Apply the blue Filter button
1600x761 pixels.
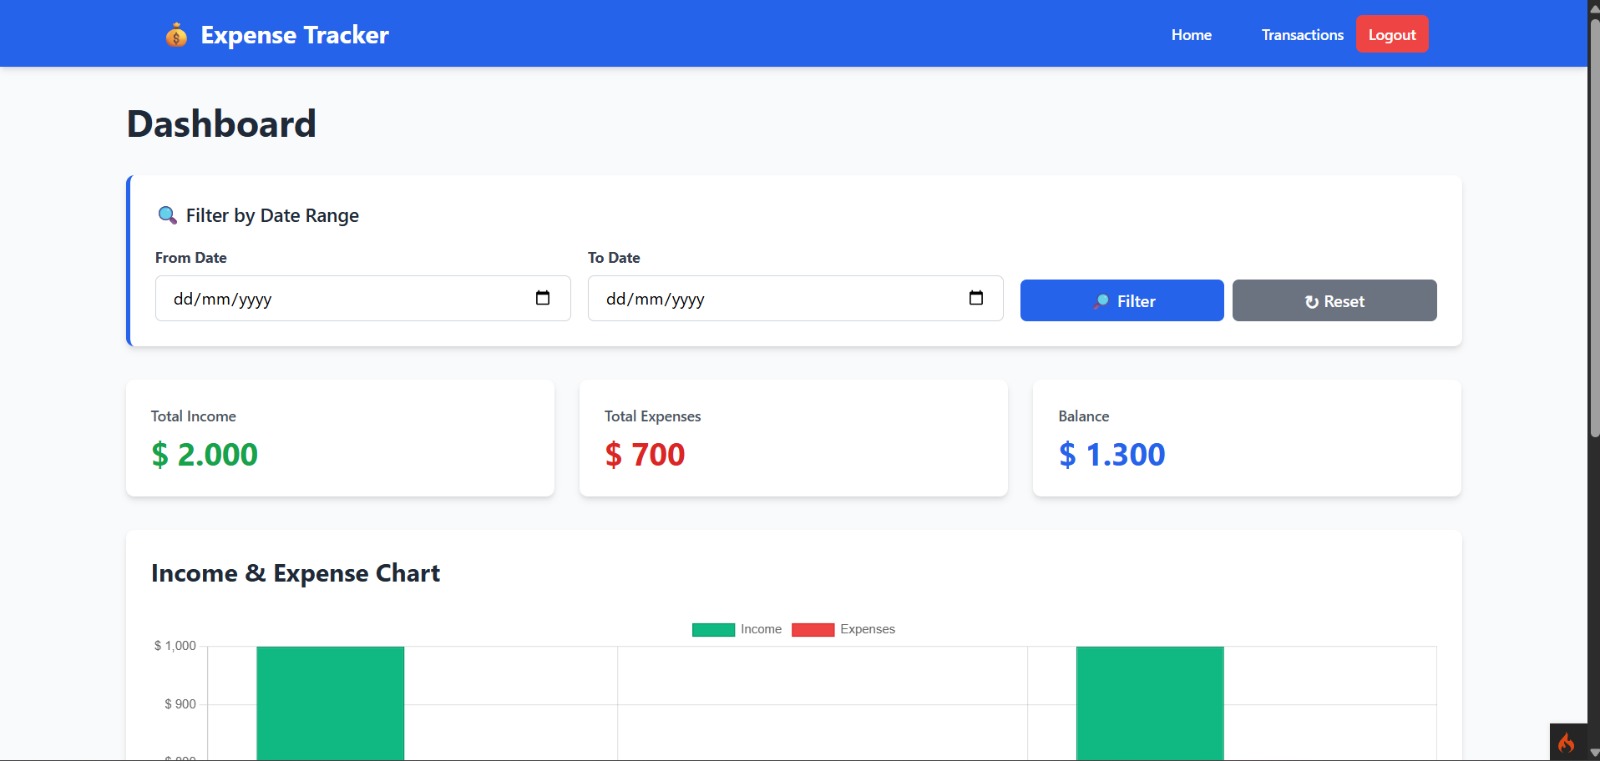point(1121,301)
